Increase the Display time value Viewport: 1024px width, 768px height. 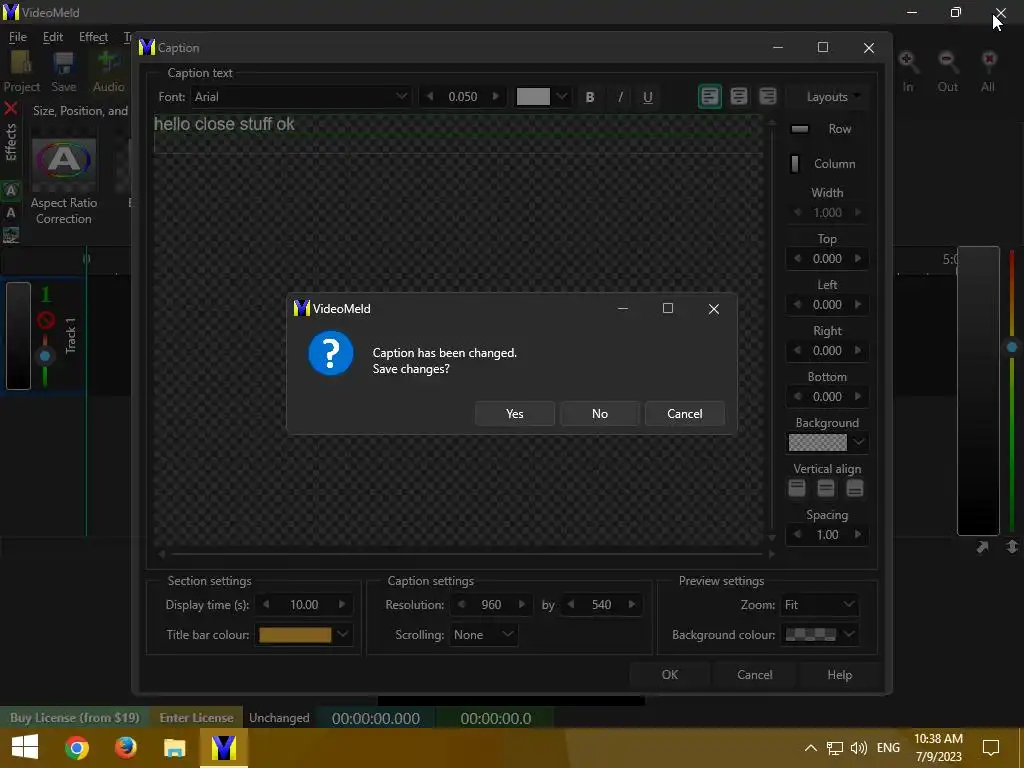coord(342,605)
